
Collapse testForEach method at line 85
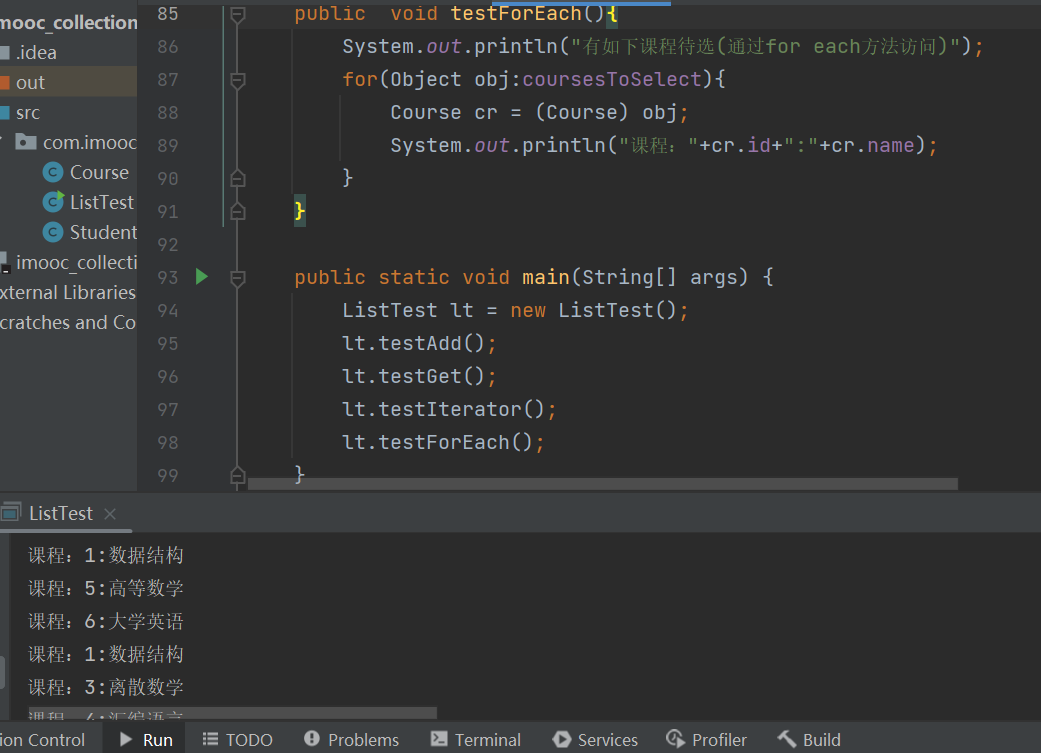click(x=237, y=14)
